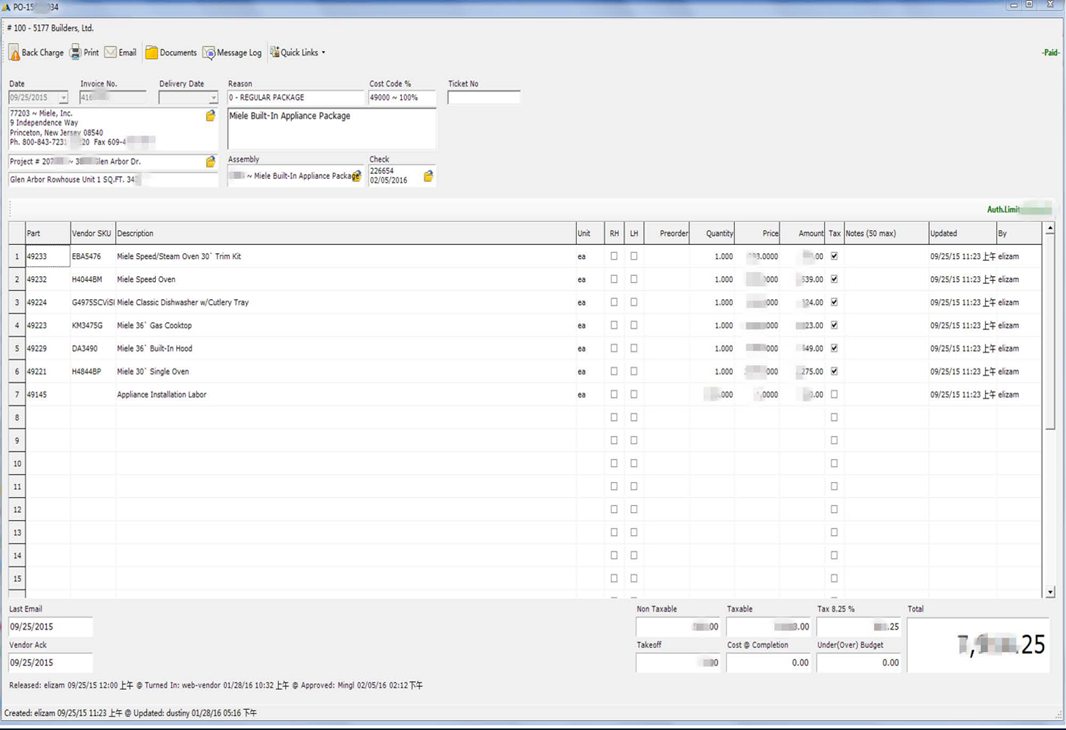Click the lock icon in vendor address box
This screenshot has width=1066, height=730.
coord(210,116)
